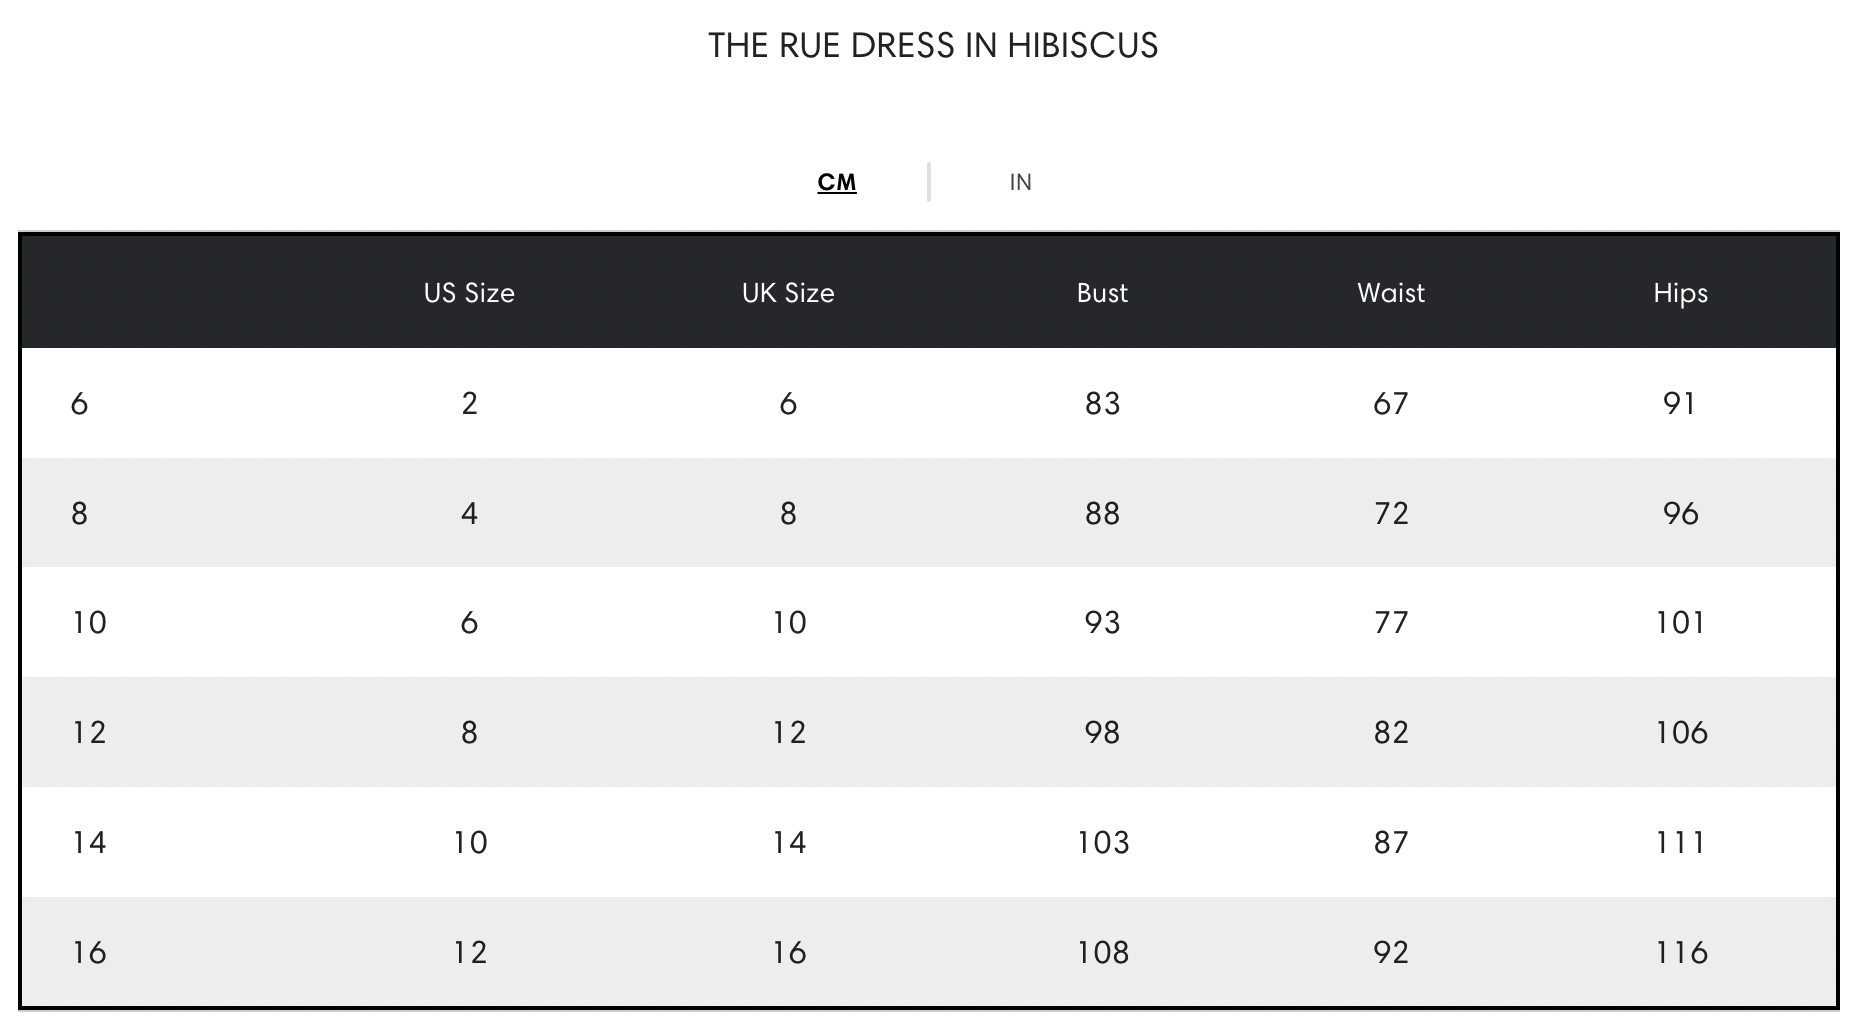Click bust value 98 in table
The width and height of the screenshot is (1856, 1024).
click(x=1102, y=733)
